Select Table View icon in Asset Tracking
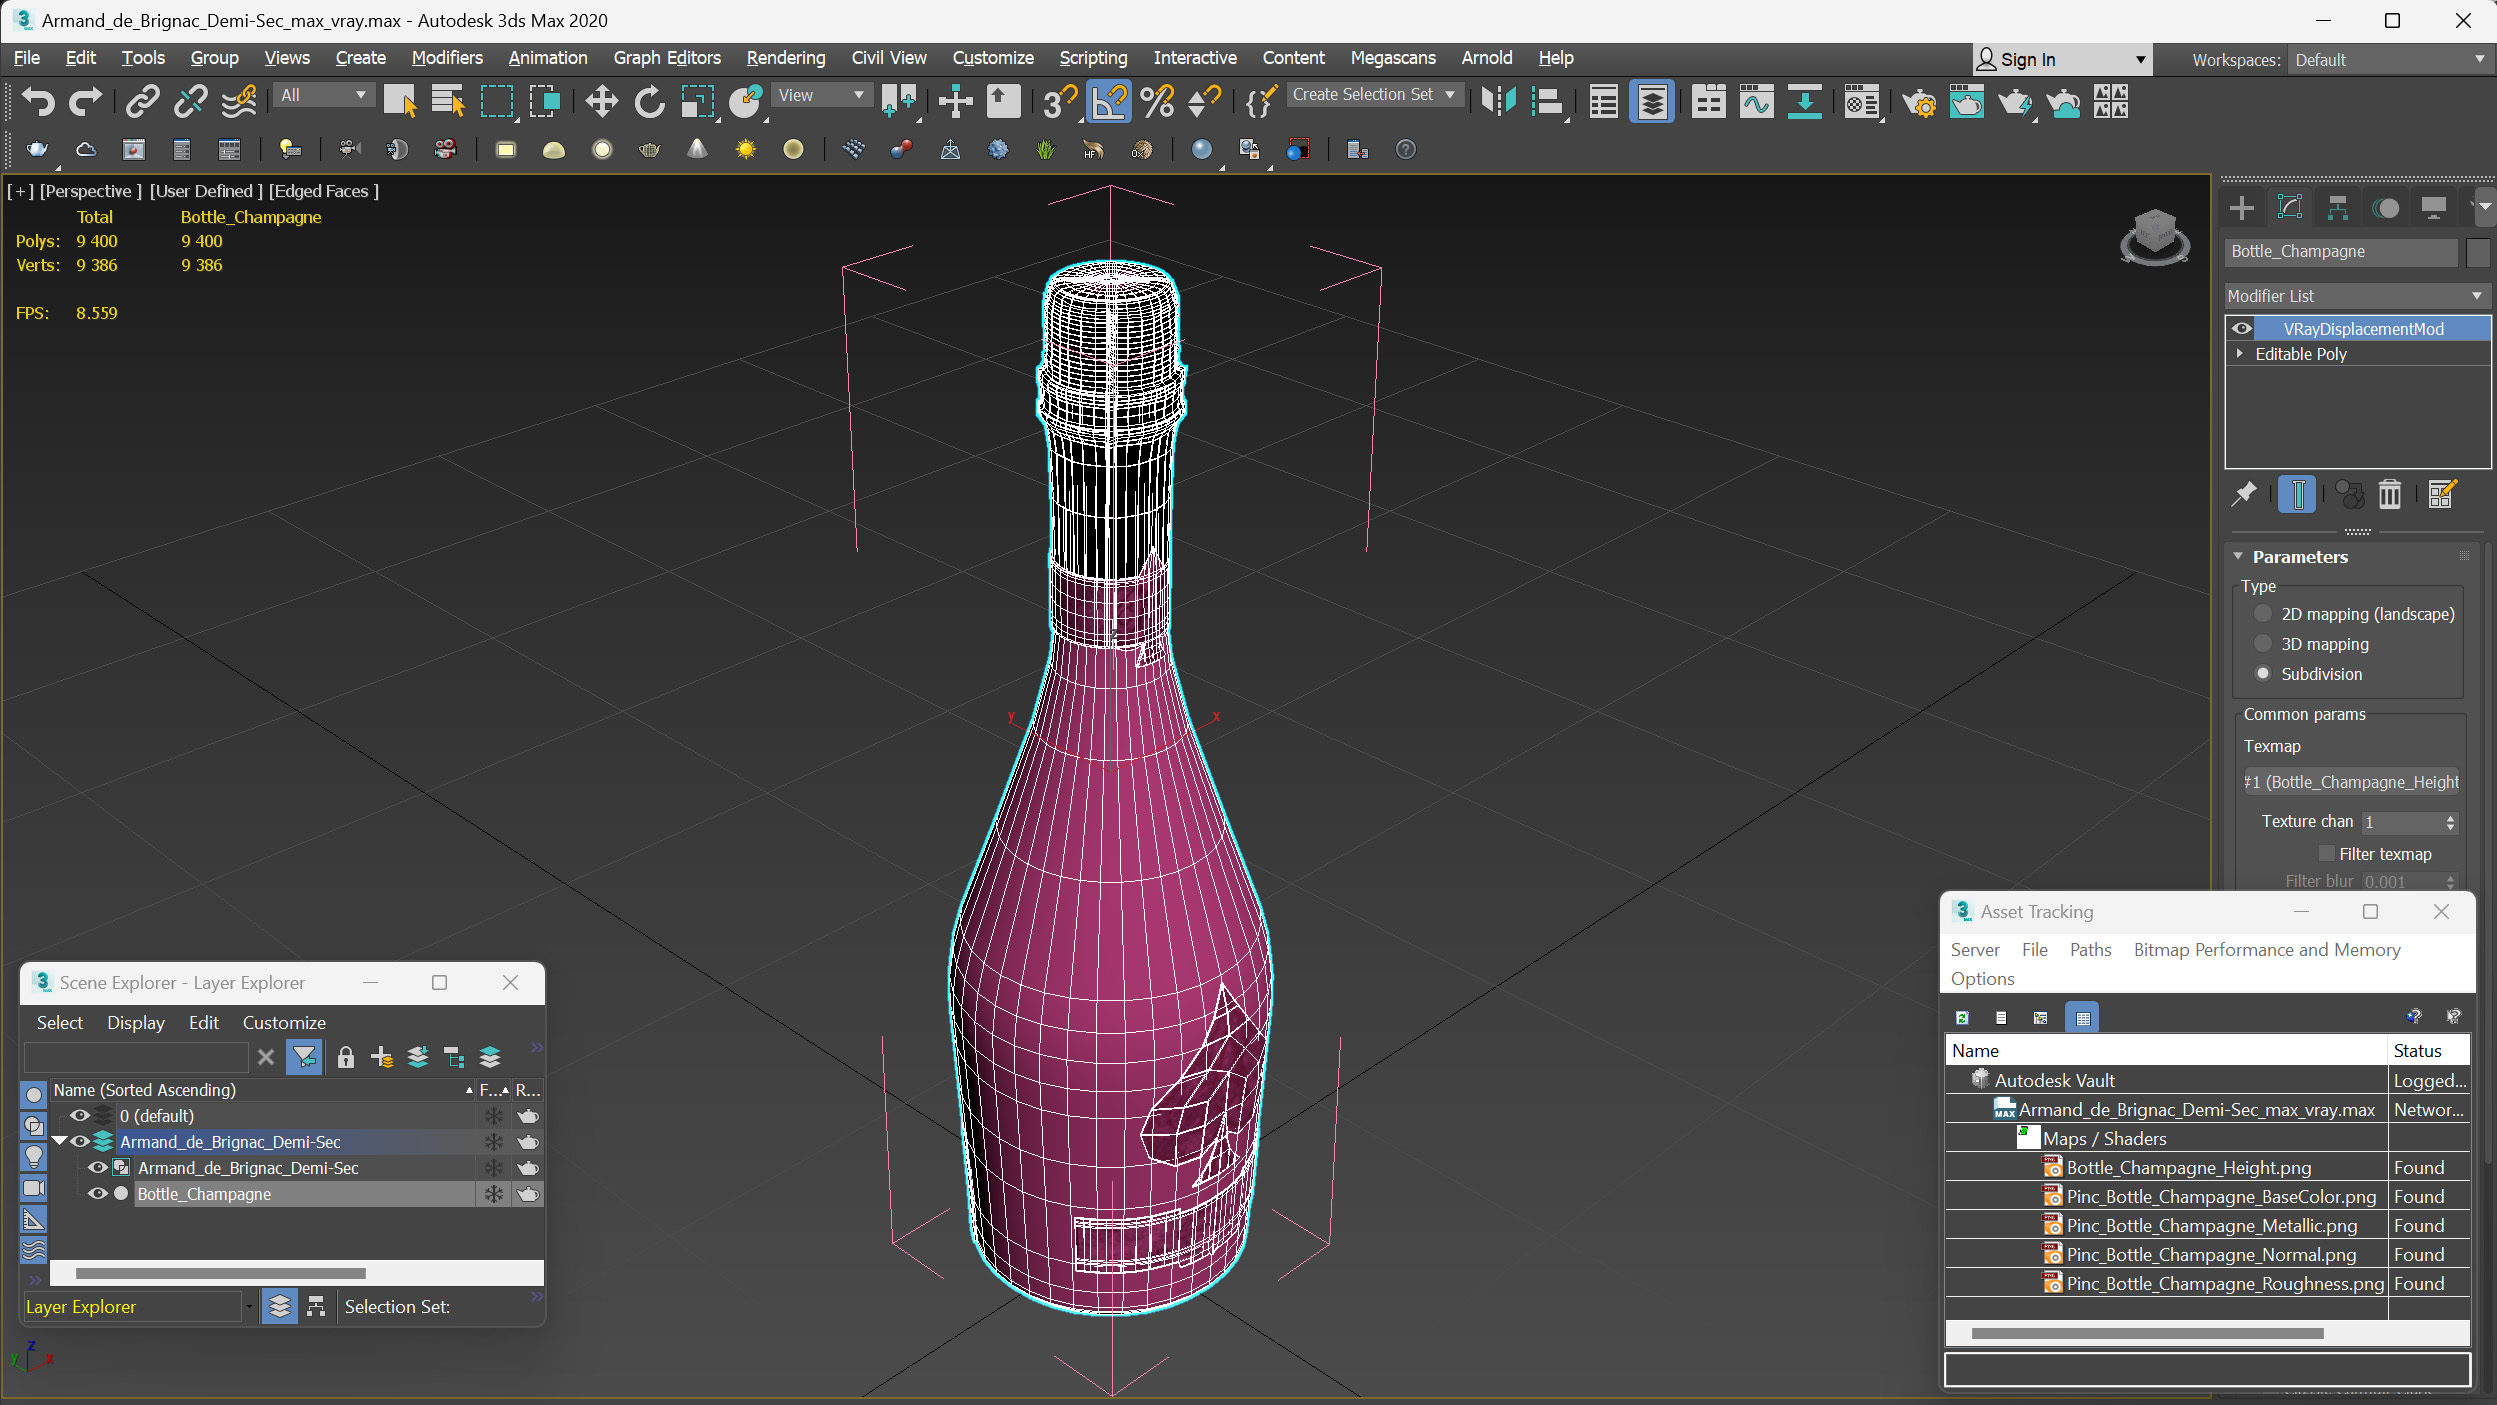The image size is (2497, 1405). (x=2083, y=1017)
